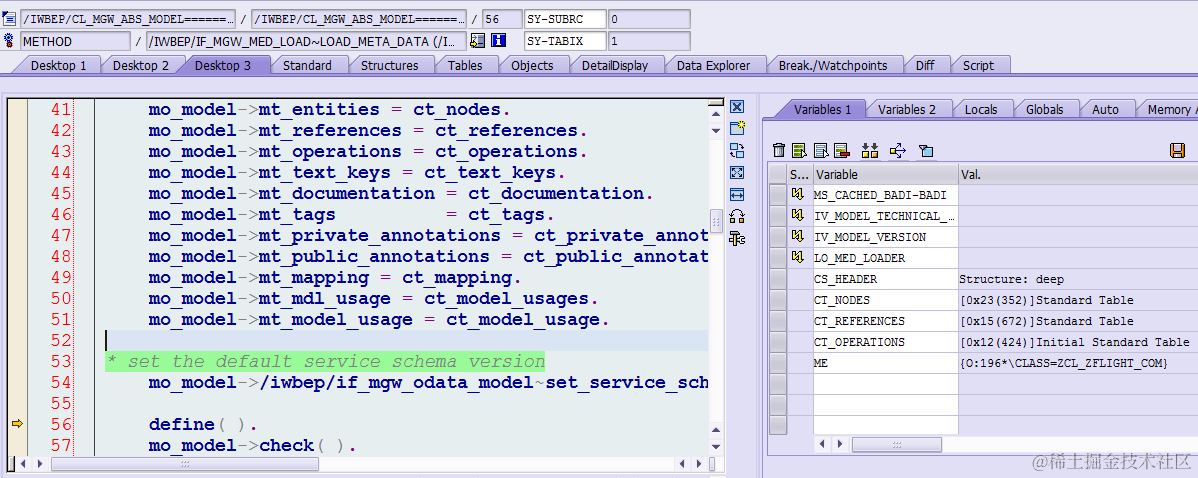The image size is (1198, 478).
Task: Click the program icon at the top-left header
Action: point(9,19)
